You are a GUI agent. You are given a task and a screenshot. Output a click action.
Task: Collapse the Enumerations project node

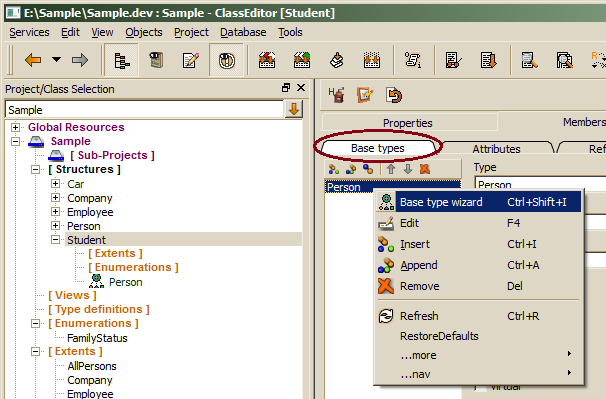tap(36, 323)
